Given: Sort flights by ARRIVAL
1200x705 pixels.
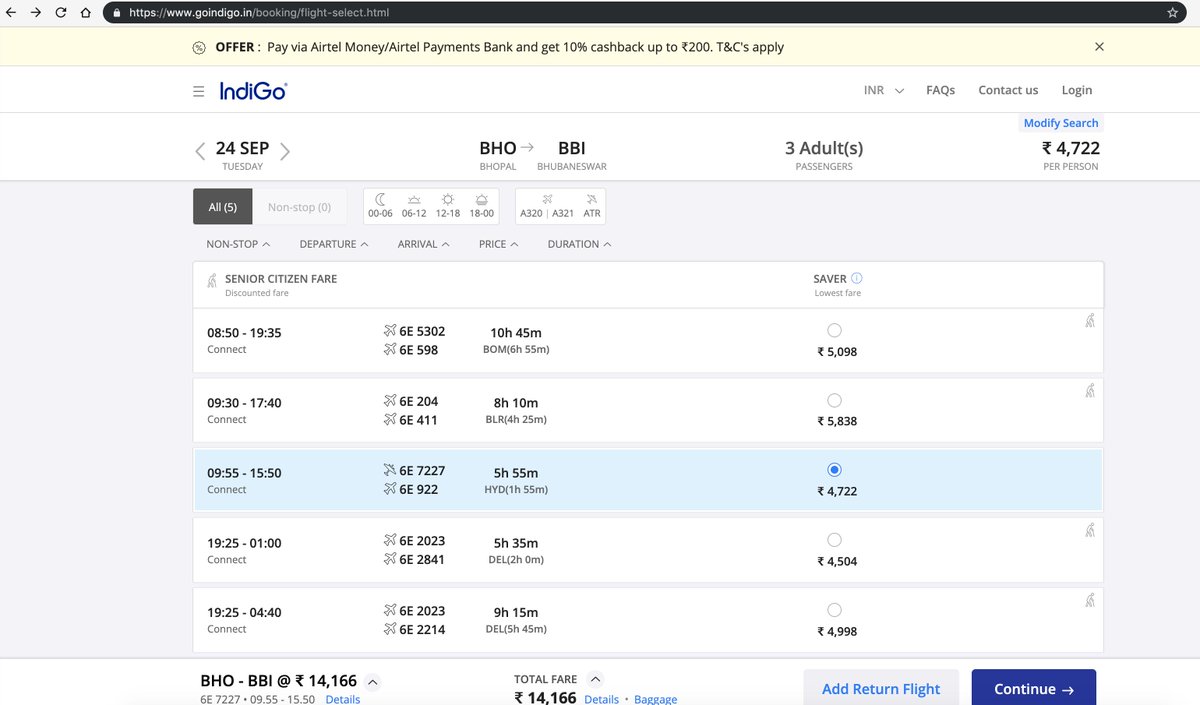Looking at the screenshot, I should pyautogui.click(x=424, y=244).
